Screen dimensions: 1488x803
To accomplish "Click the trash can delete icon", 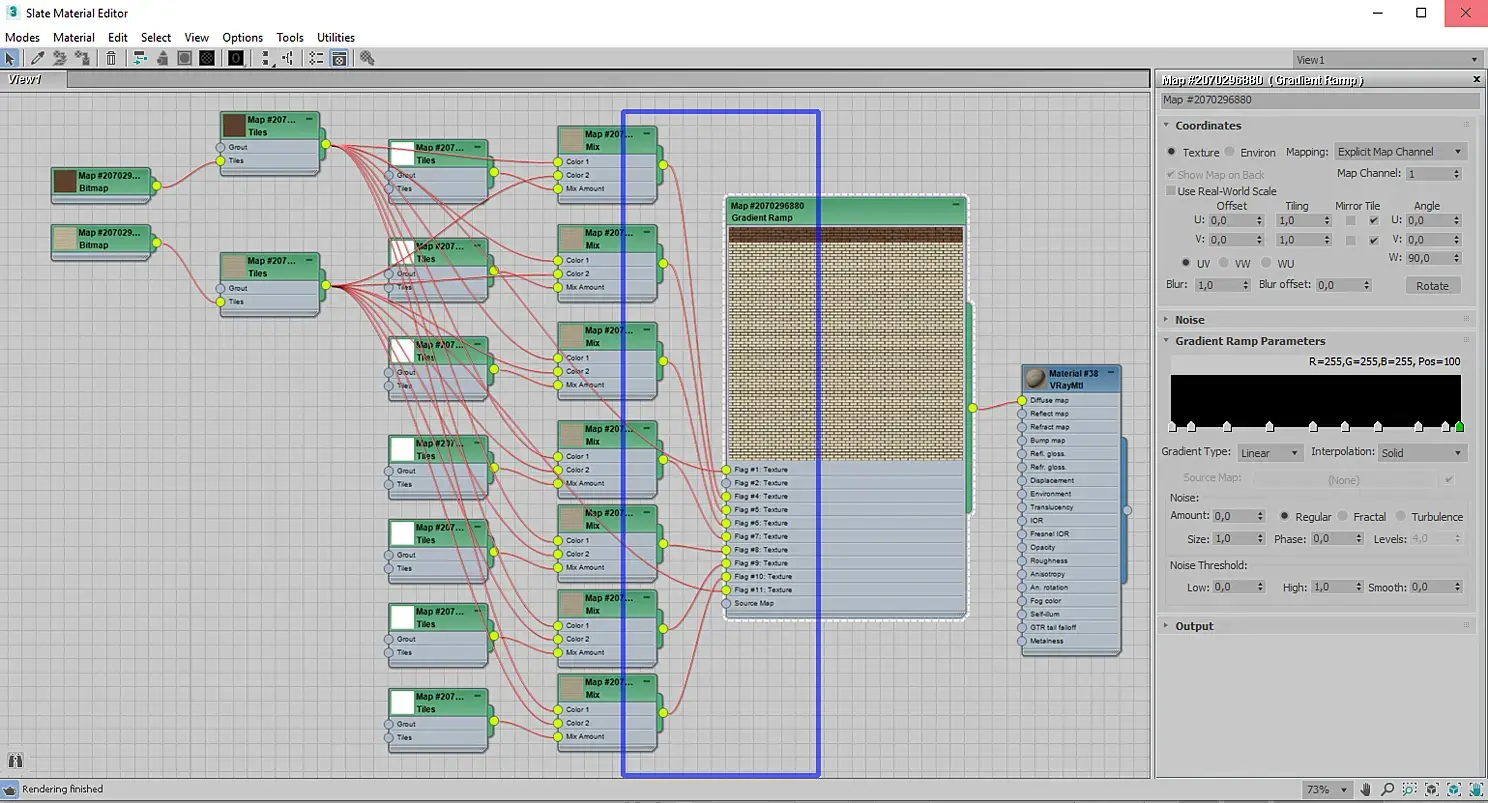I will pyautogui.click(x=112, y=59).
